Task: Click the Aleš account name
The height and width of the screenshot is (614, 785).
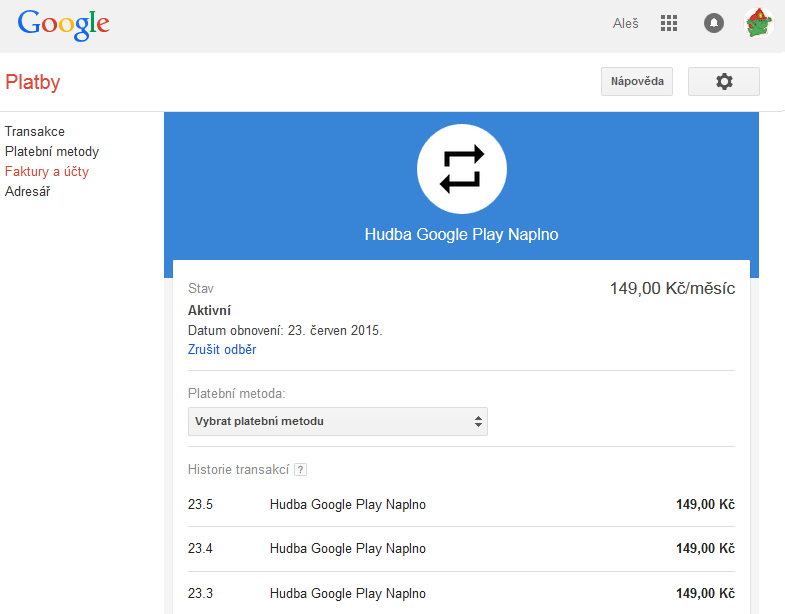Action: click(x=626, y=24)
